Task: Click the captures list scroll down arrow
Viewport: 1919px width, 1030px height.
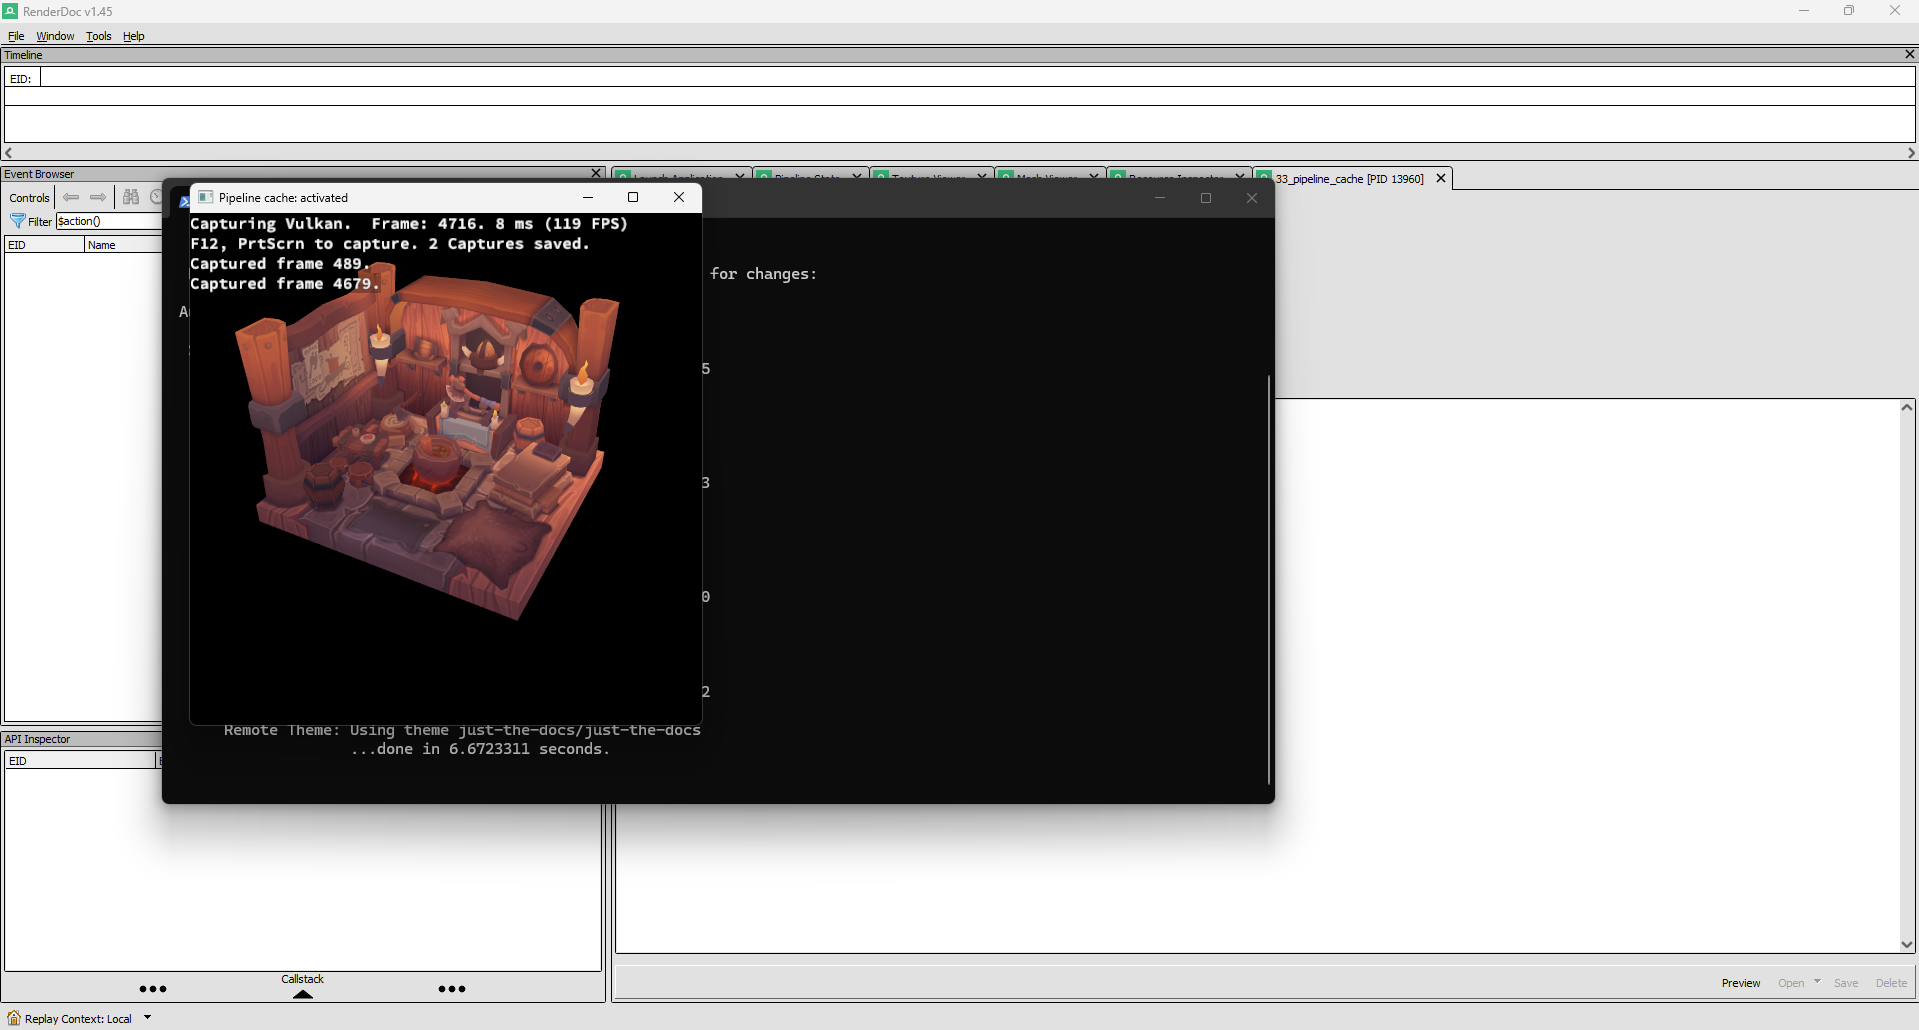Action: tap(1907, 944)
